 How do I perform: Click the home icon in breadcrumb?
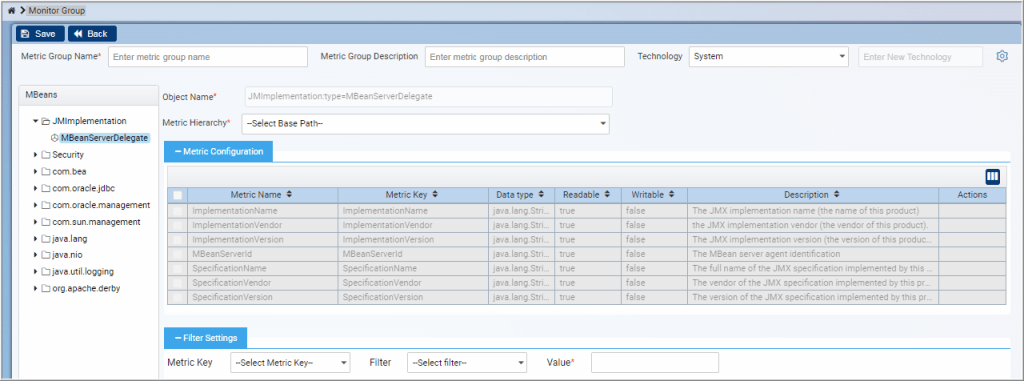(11, 10)
